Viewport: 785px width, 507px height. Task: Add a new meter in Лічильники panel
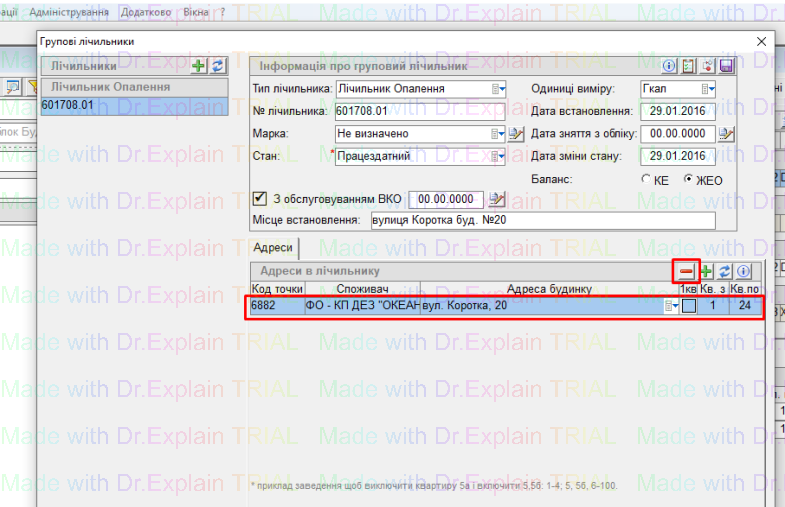[x=199, y=66]
